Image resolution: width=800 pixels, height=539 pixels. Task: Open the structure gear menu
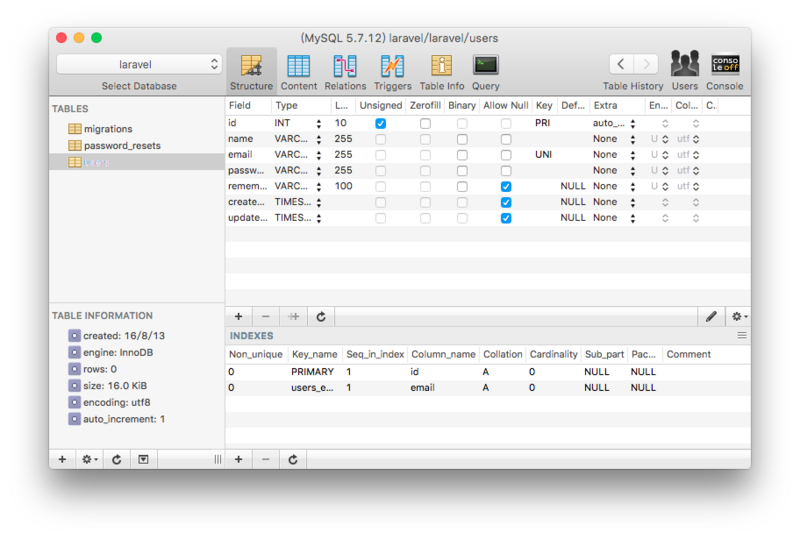tap(738, 316)
